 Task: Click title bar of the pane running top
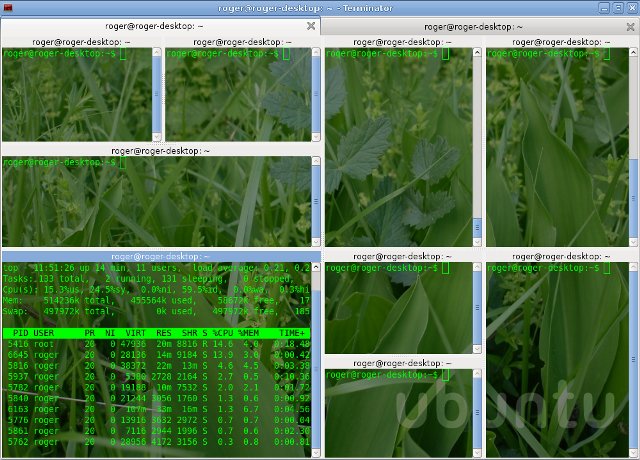point(160,257)
